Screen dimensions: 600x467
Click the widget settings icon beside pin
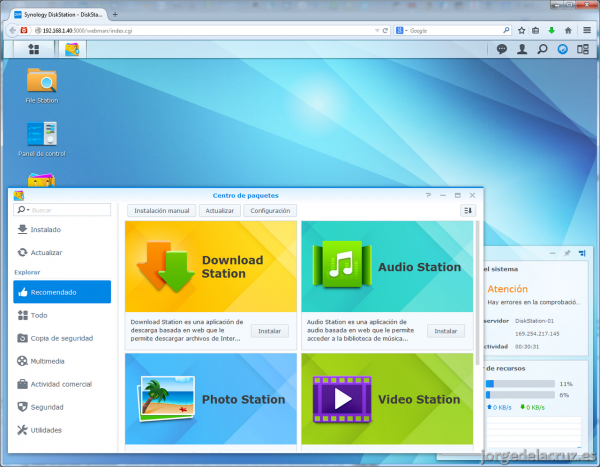(x=582, y=253)
